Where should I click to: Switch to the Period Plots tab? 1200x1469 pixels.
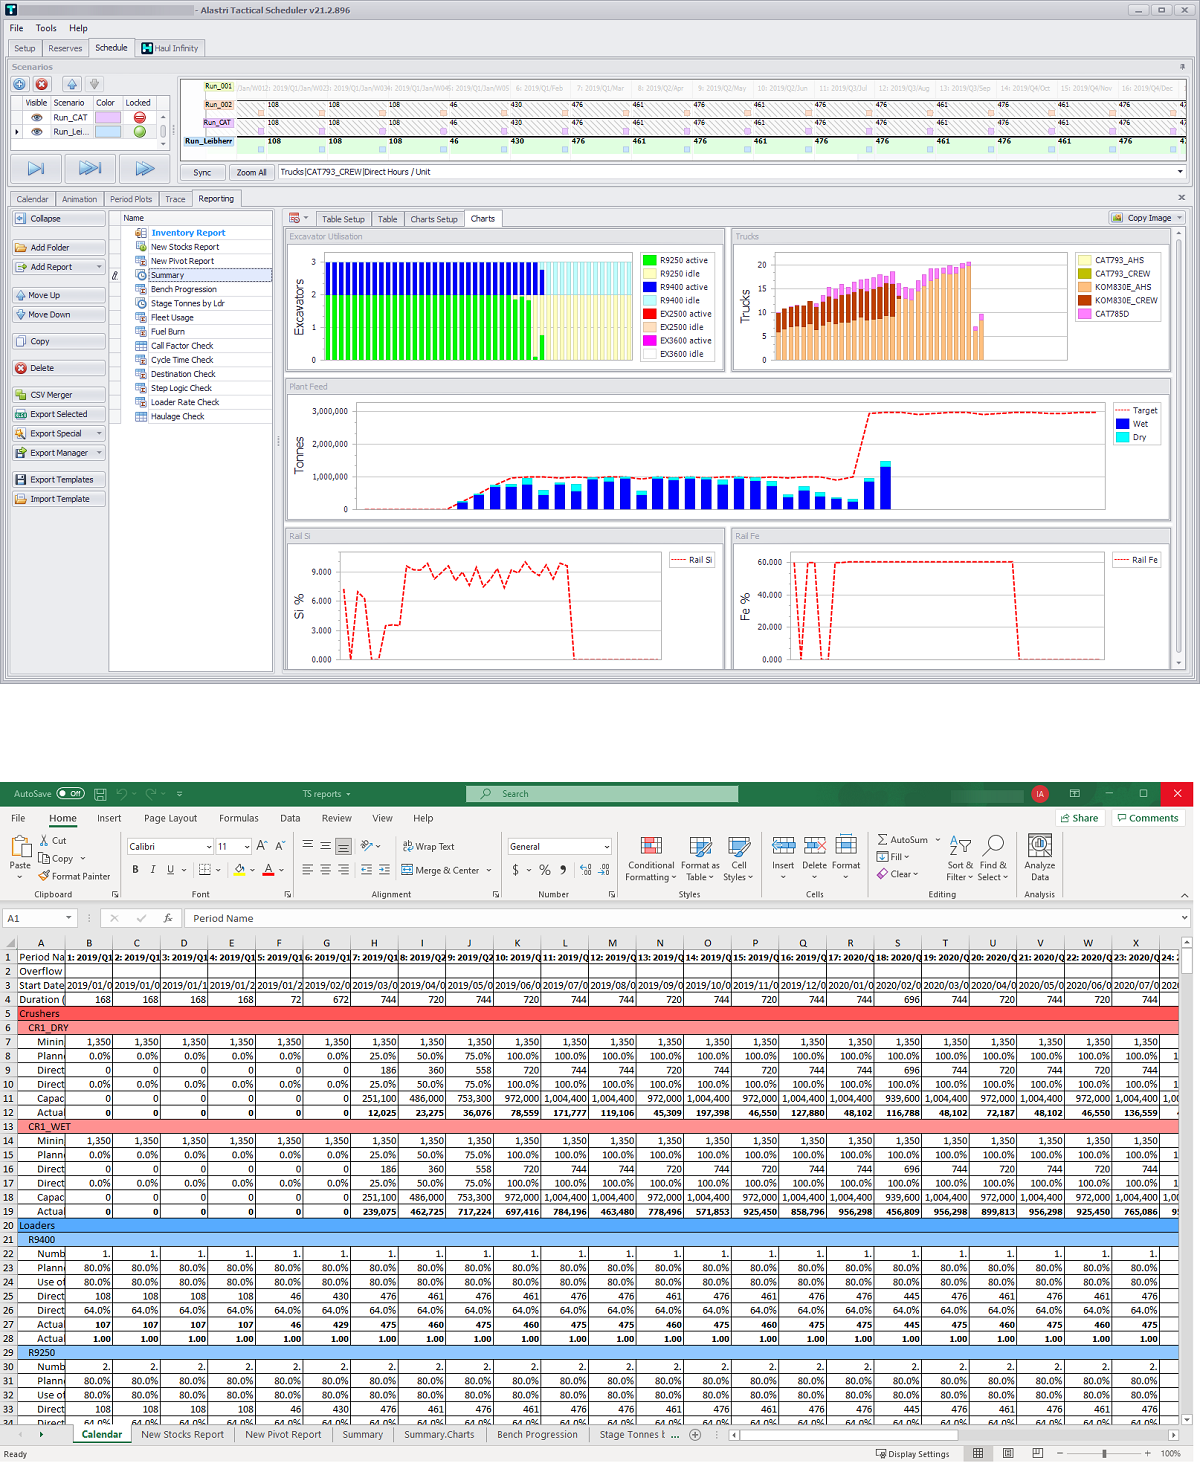click(x=131, y=199)
